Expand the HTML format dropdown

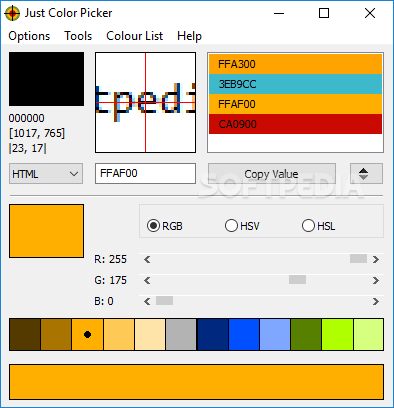point(46,174)
